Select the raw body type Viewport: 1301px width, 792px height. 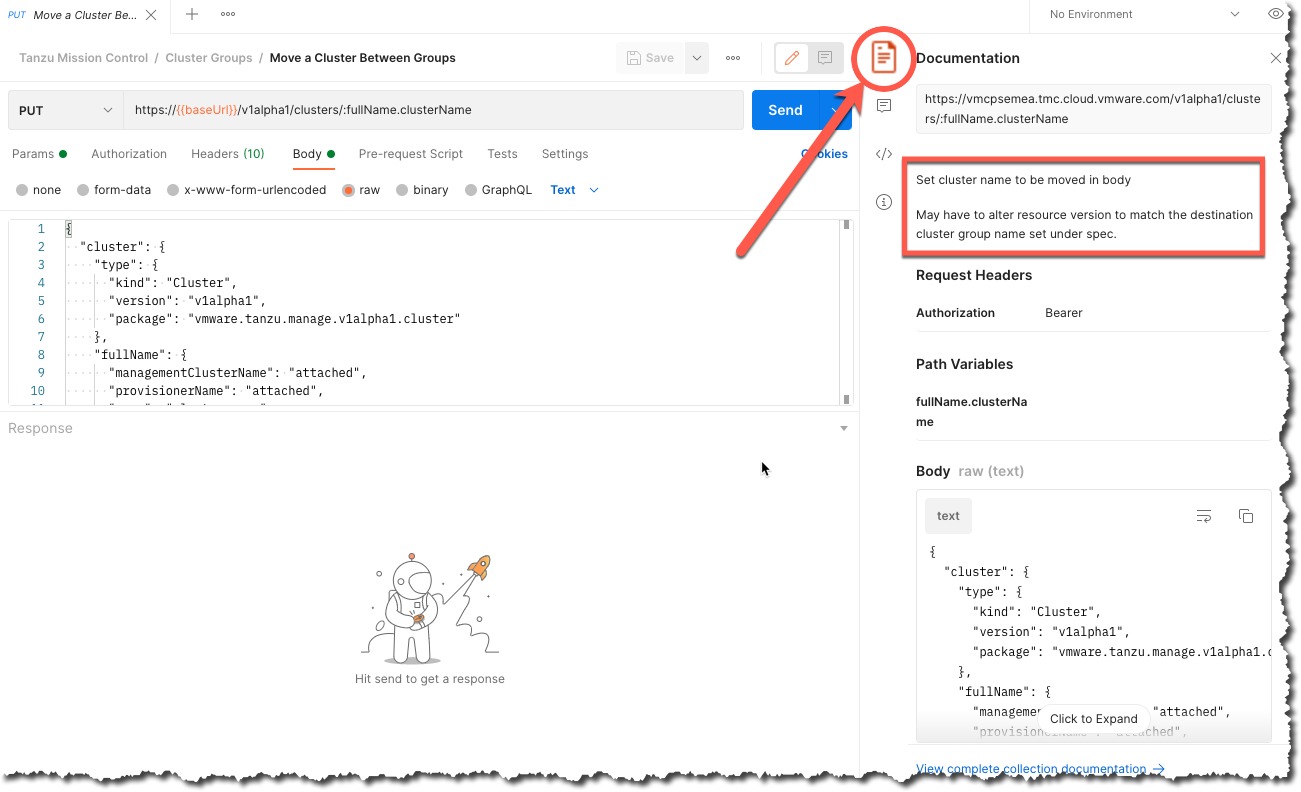point(361,190)
